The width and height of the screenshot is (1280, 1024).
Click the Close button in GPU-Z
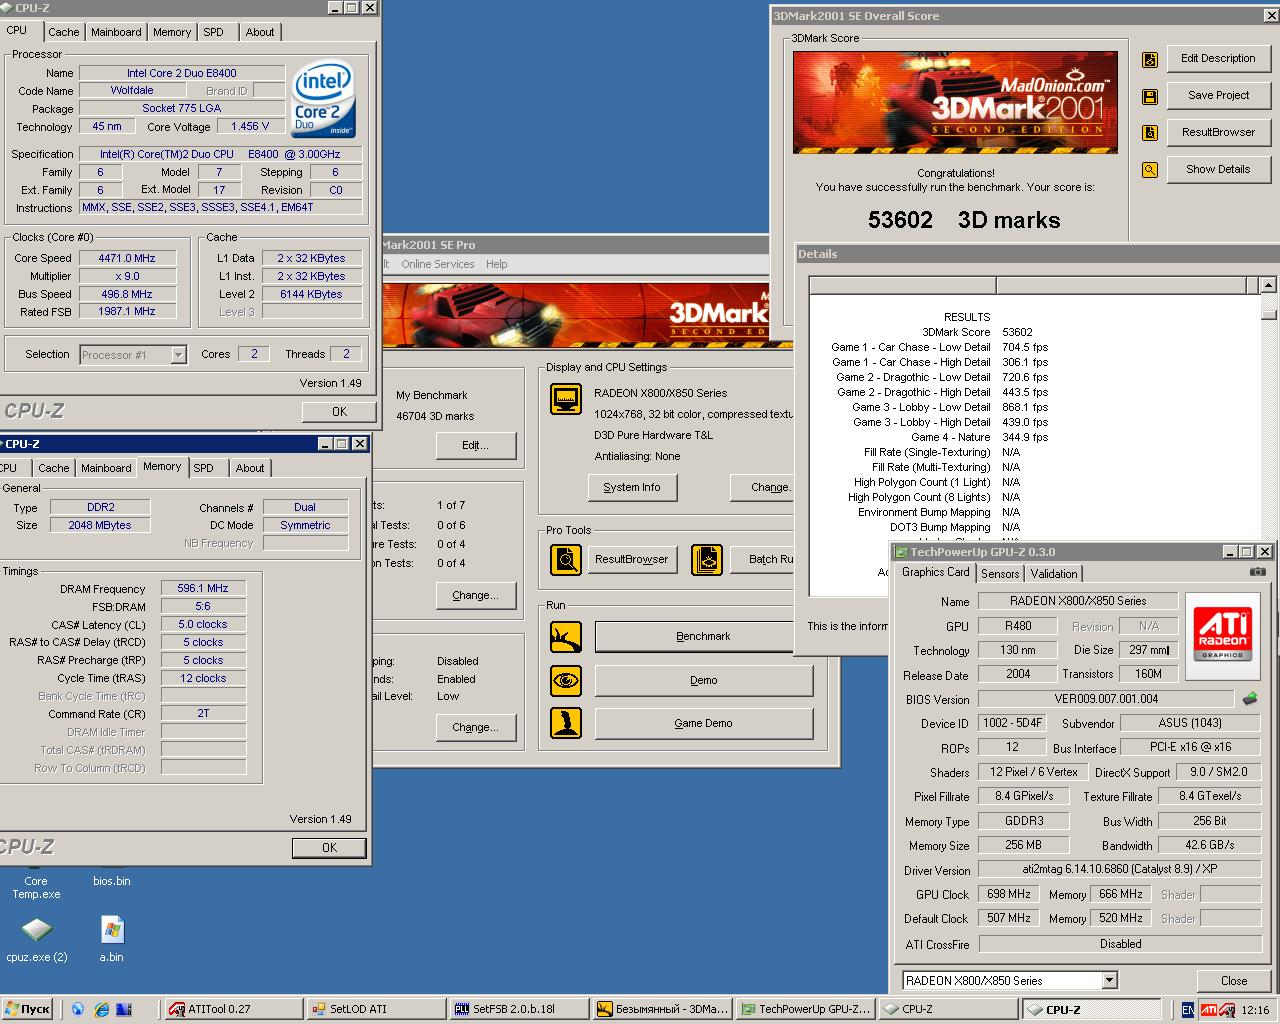coord(1234,981)
